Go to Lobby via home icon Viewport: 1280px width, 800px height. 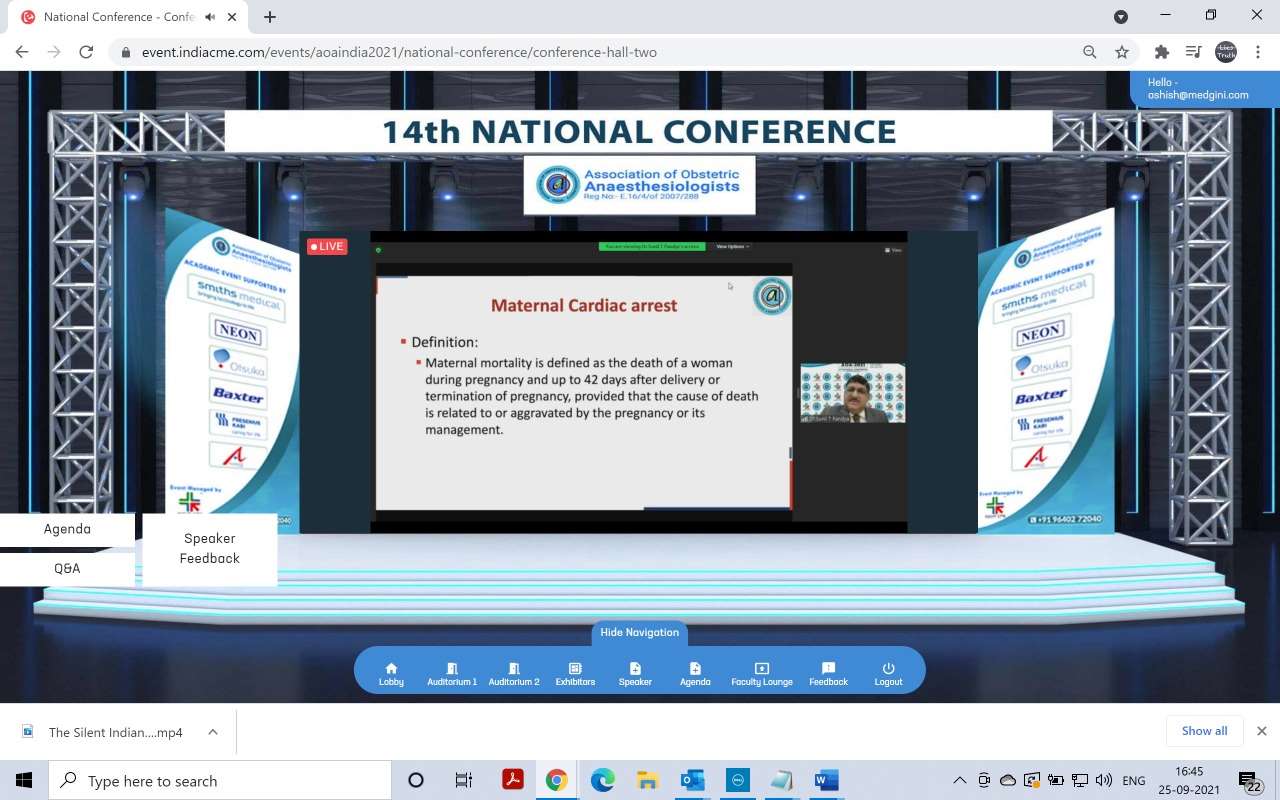[391, 674]
